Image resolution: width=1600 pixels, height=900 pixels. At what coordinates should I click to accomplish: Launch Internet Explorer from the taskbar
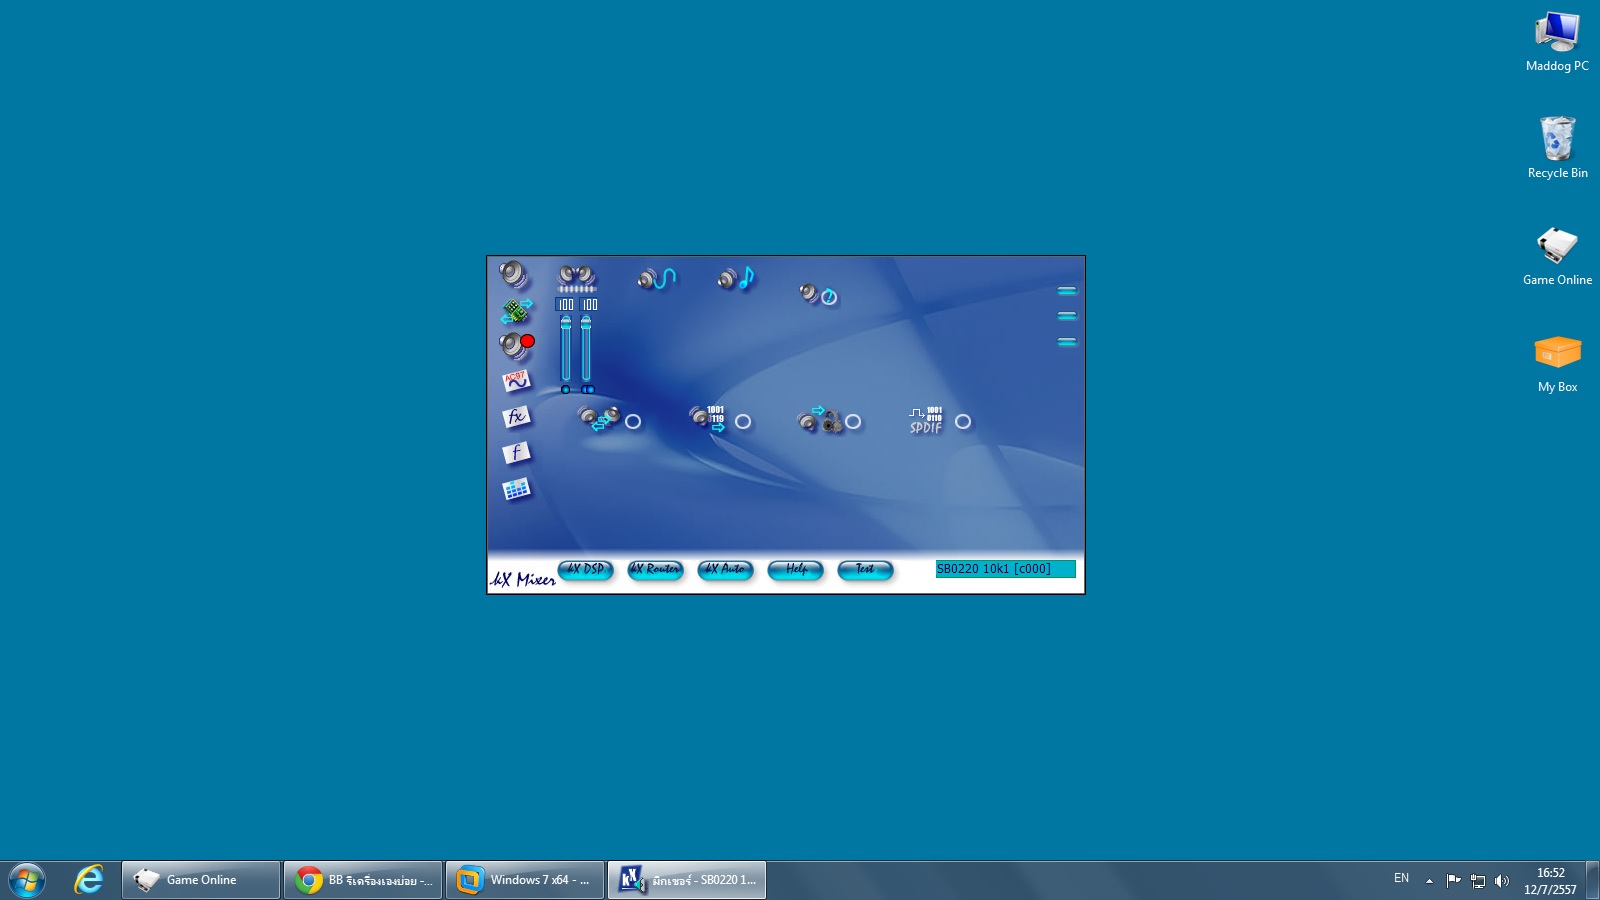pos(89,880)
